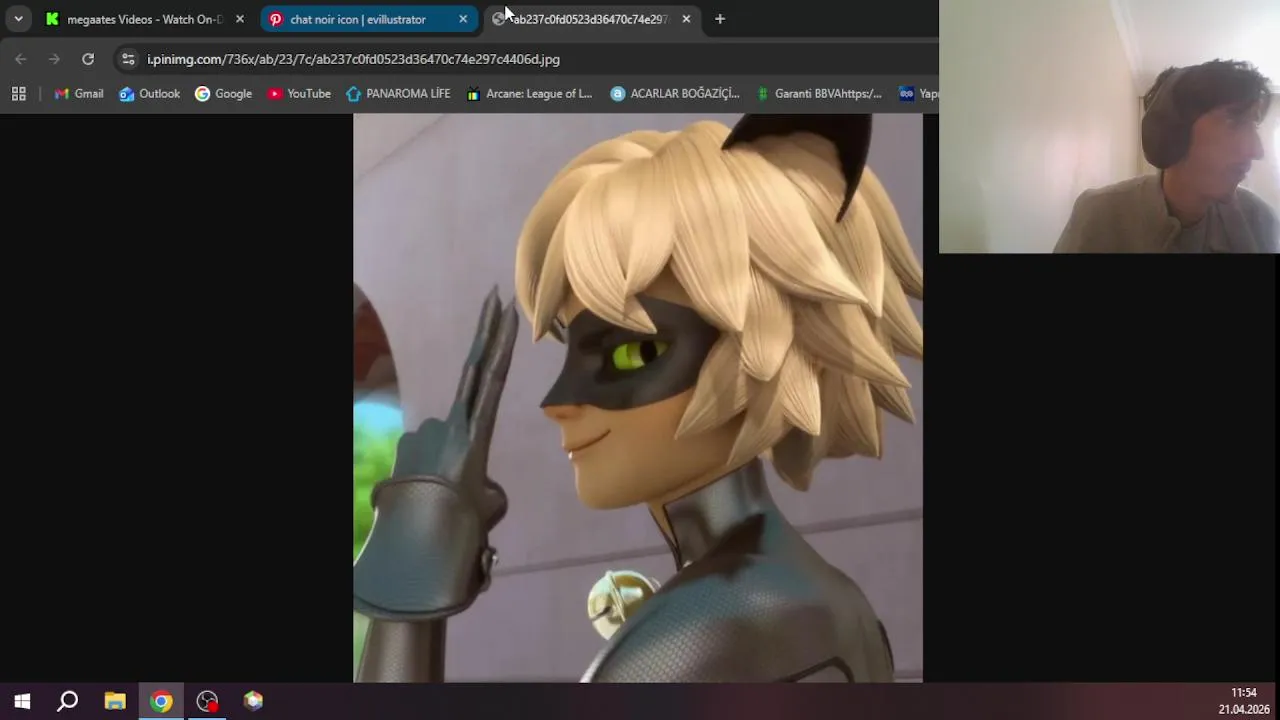The width and height of the screenshot is (1280, 720).
Task: Open the Gmail bookmark
Action: [x=79, y=93]
